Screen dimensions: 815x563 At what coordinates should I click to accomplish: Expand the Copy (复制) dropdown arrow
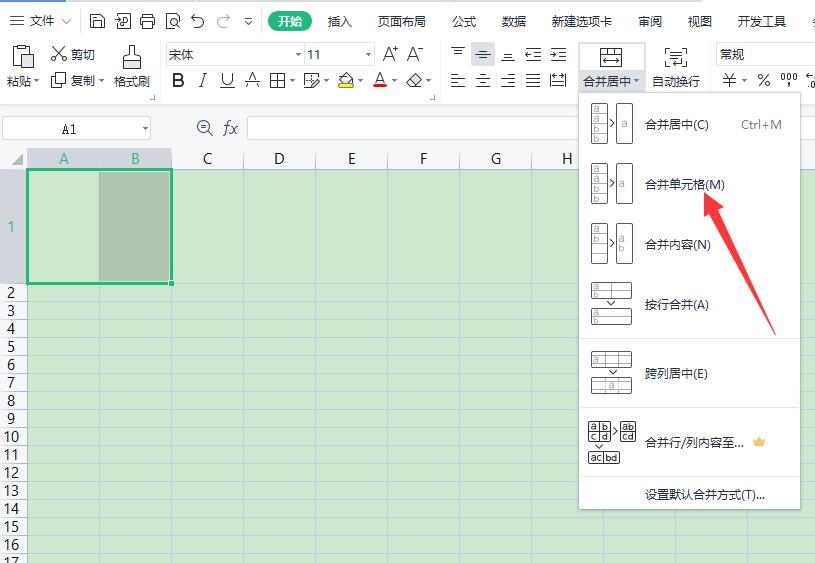click(101, 81)
